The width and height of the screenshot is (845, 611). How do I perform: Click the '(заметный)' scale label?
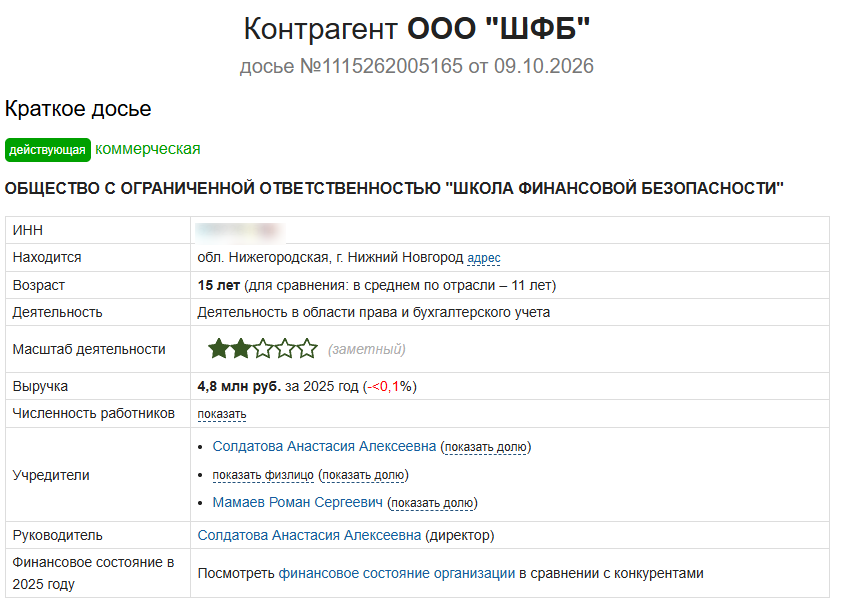[x=366, y=350]
